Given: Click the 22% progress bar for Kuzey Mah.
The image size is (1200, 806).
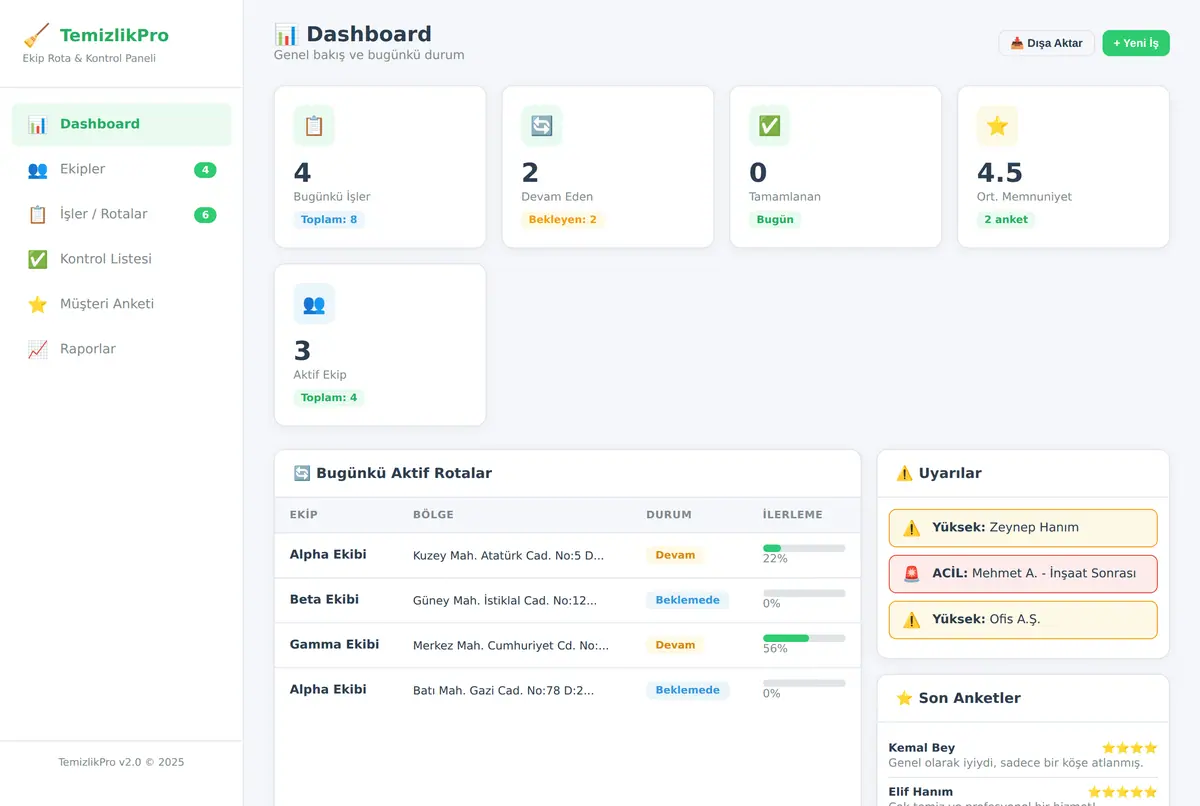Looking at the screenshot, I should pyautogui.click(x=804, y=548).
